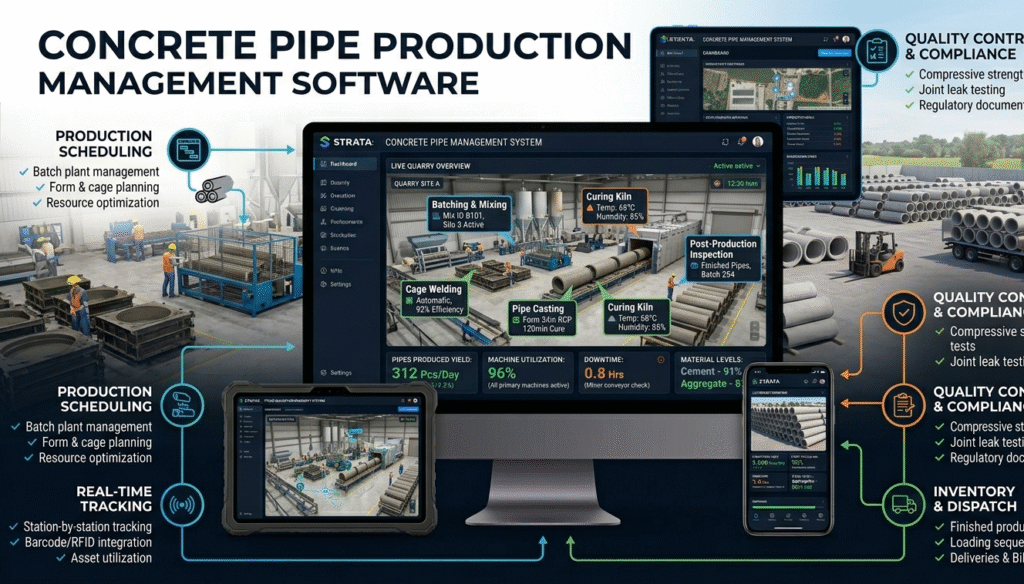Click the stacked pipes icon under Production Scheduling

(x=215, y=189)
